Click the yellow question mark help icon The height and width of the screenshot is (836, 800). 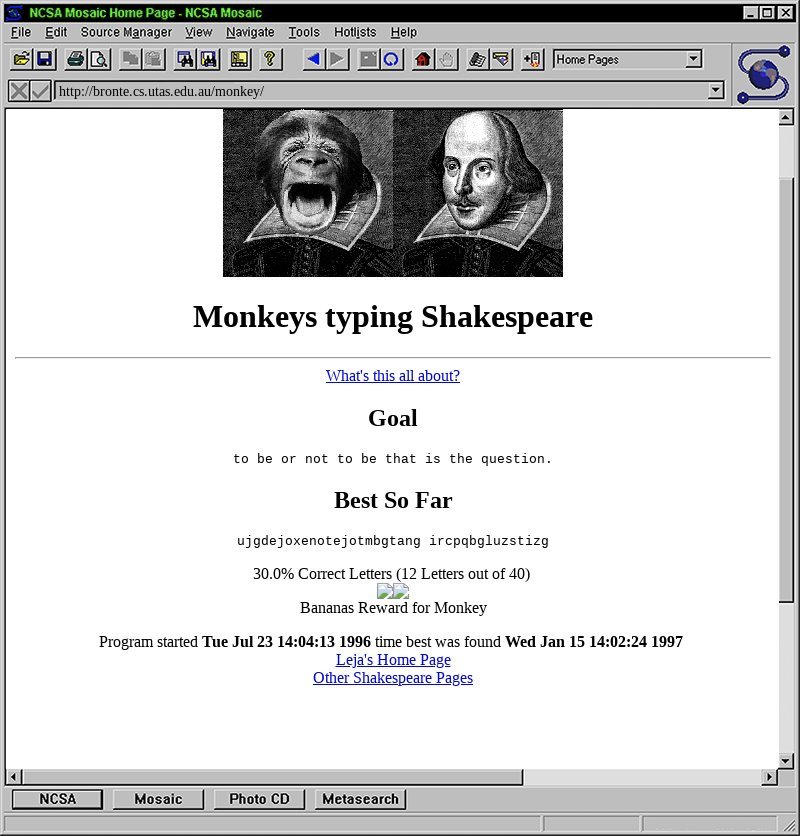point(268,59)
